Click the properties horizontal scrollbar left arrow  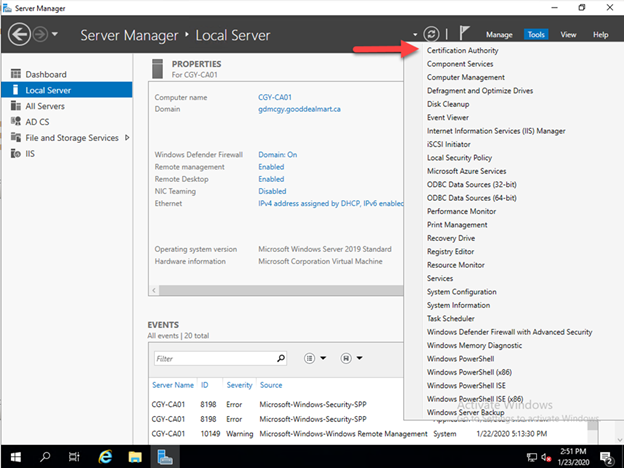point(154,290)
